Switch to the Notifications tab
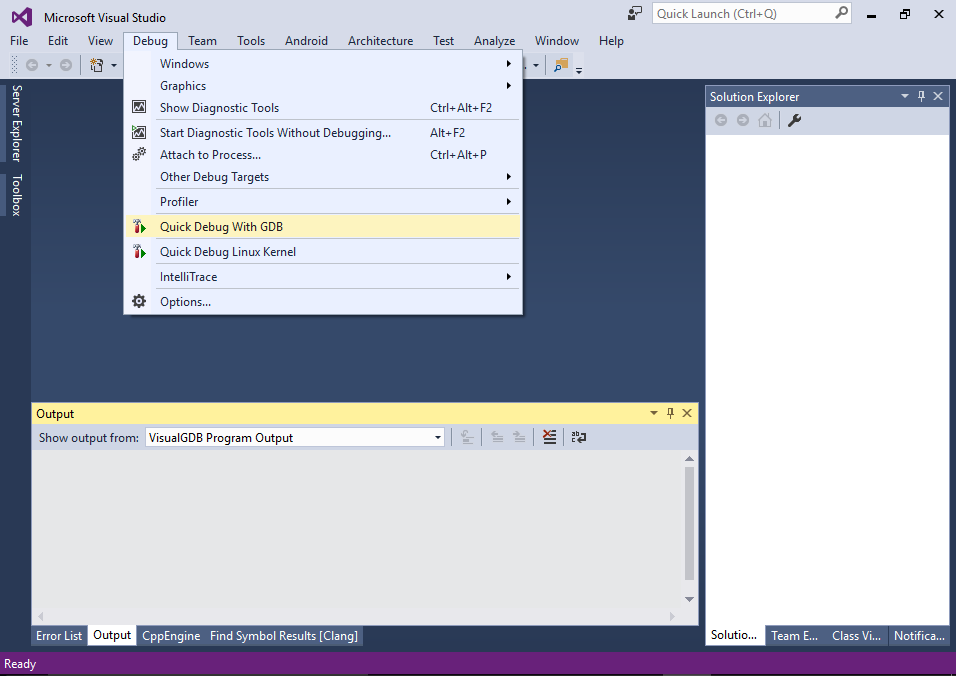 click(x=919, y=635)
